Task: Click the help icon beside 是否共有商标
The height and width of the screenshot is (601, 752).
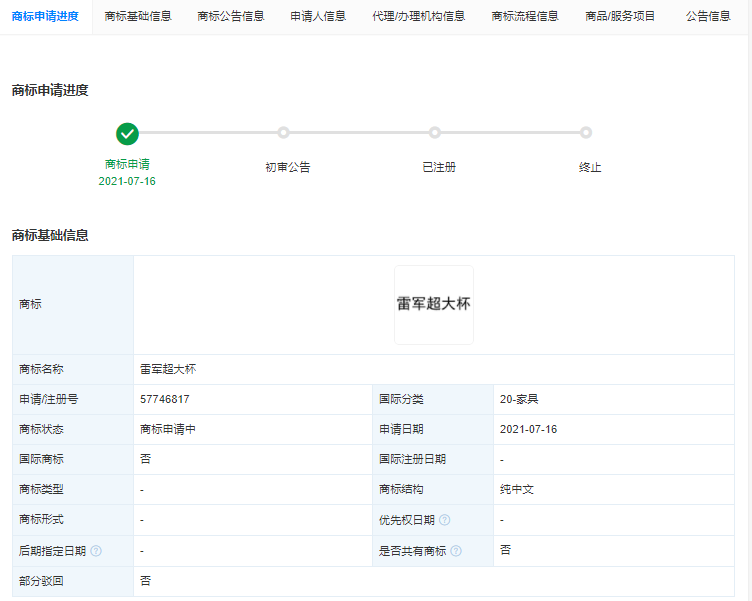Action: point(456,551)
